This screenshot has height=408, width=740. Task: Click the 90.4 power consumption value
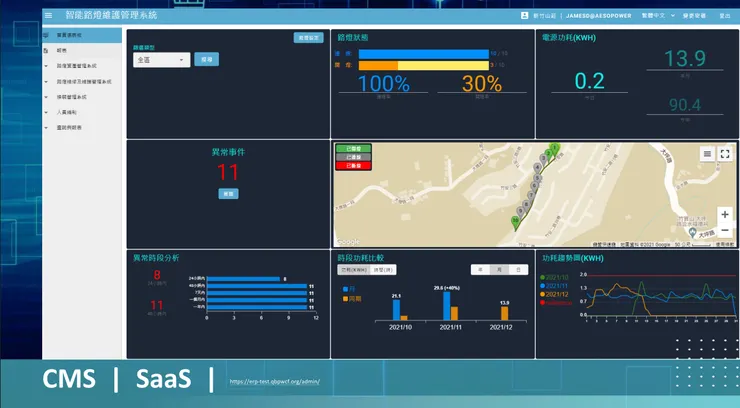[685, 105]
